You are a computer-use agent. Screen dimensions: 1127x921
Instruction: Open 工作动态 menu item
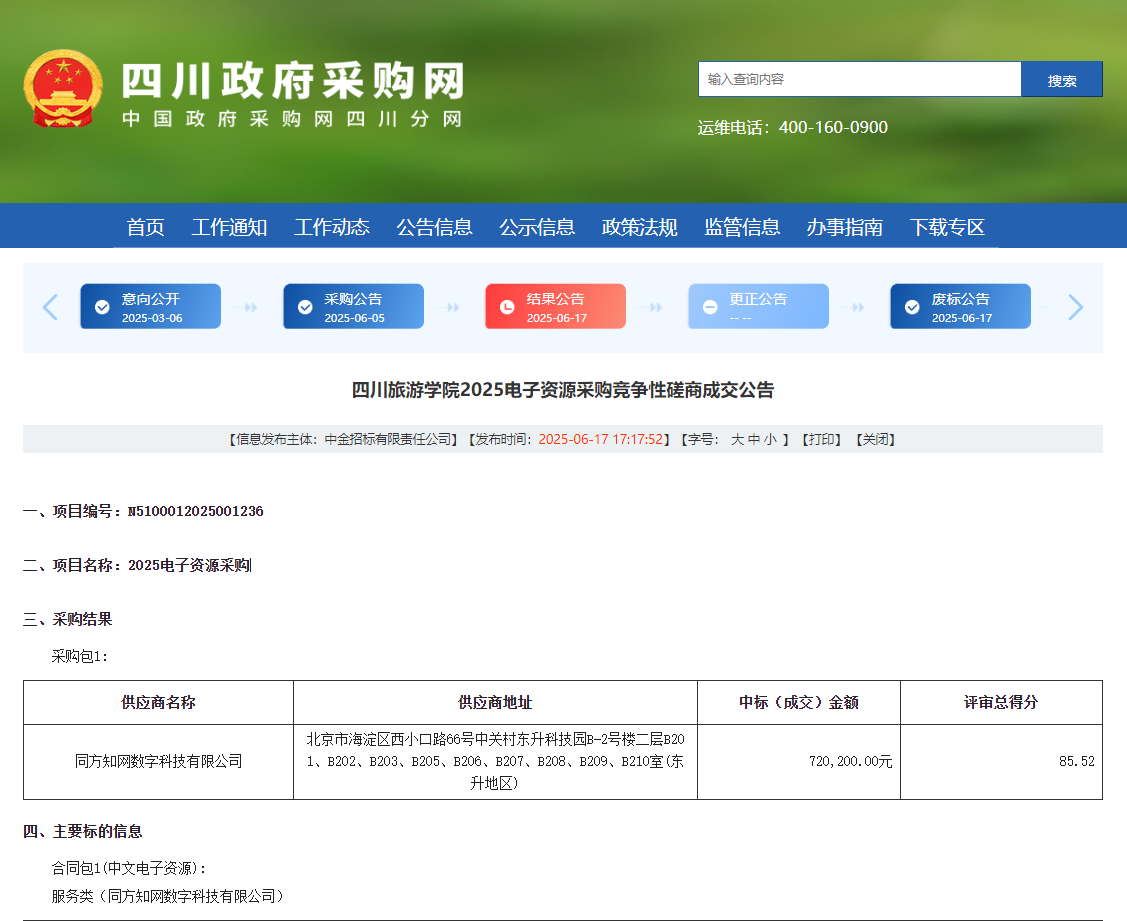click(x=332, y=227)
